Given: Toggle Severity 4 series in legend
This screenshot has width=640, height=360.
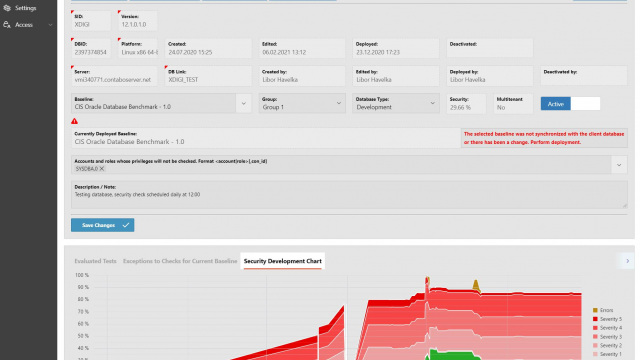Looking at the screenshot, I should click(x=595, y=328).
